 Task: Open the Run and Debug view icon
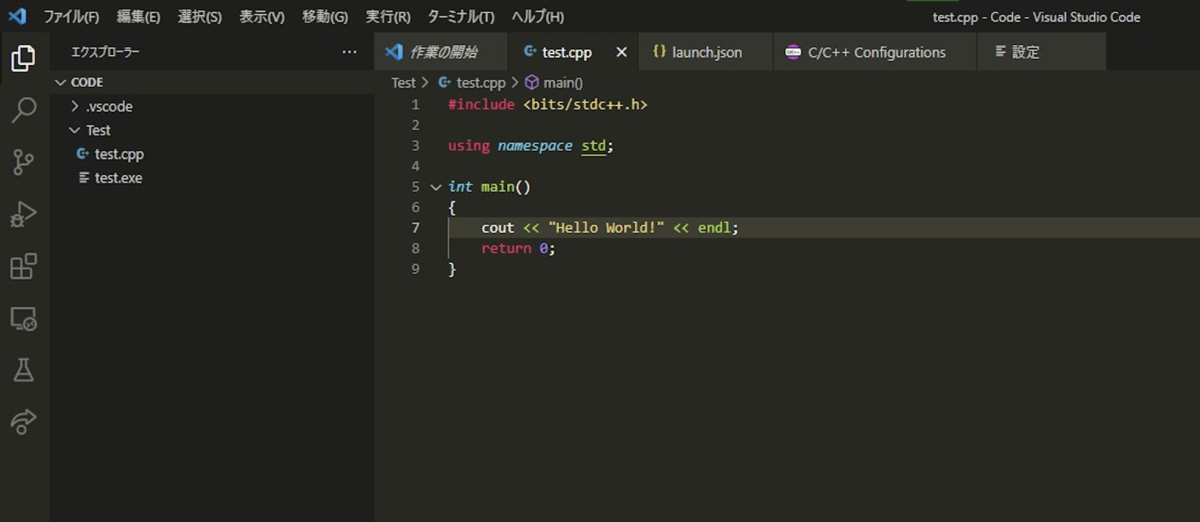pos(23,214)
